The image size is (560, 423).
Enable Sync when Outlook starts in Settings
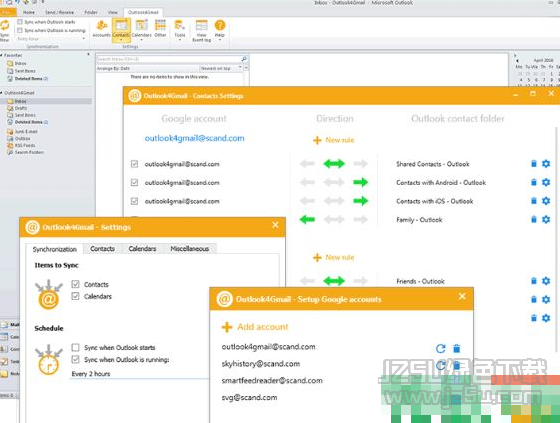pos(75,347)
